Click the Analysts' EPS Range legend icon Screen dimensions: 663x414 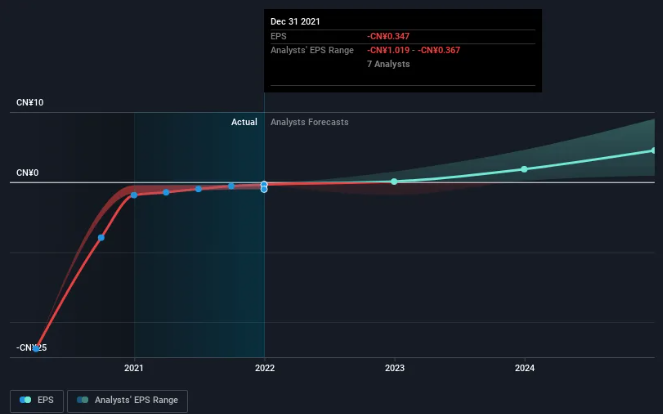[82, 400]
